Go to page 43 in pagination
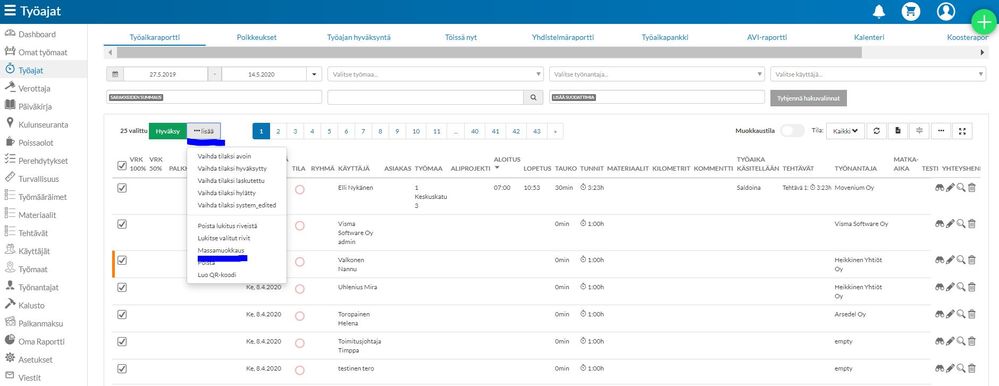 (537, 131)
